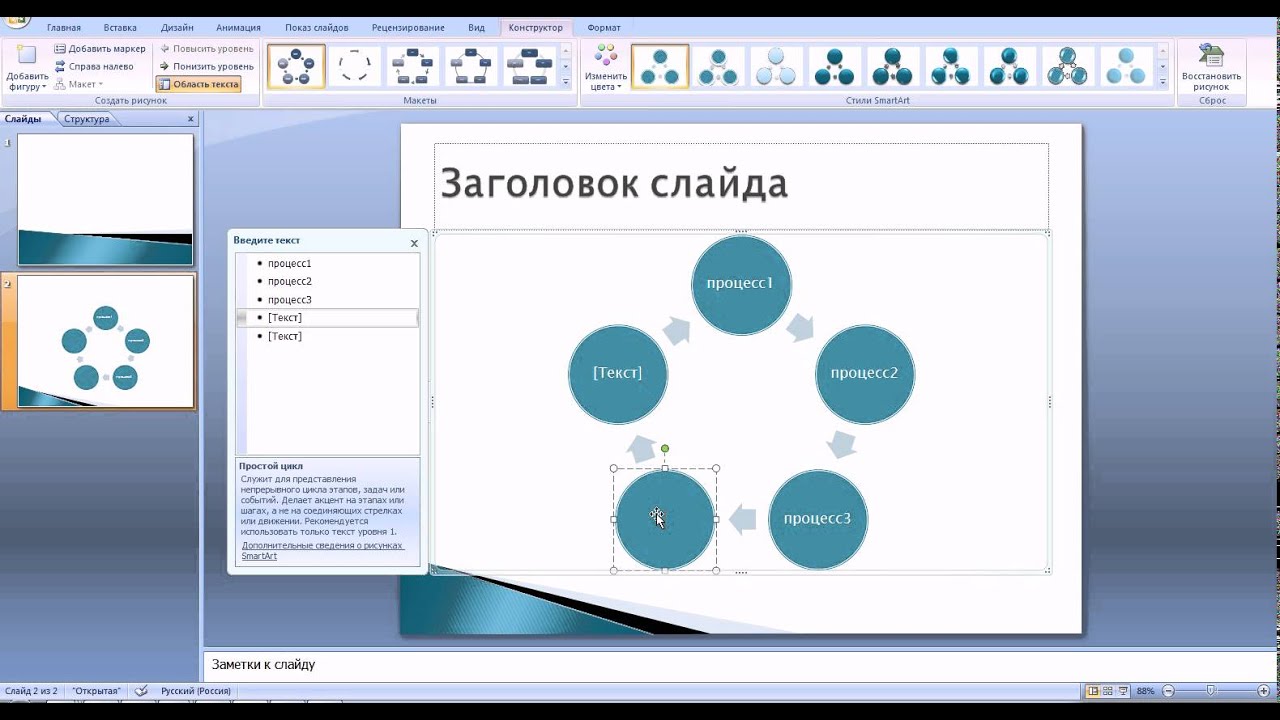Start the slide show from the status bar icon
This screenshot has height=720, width=1280.
point(1124,691)
